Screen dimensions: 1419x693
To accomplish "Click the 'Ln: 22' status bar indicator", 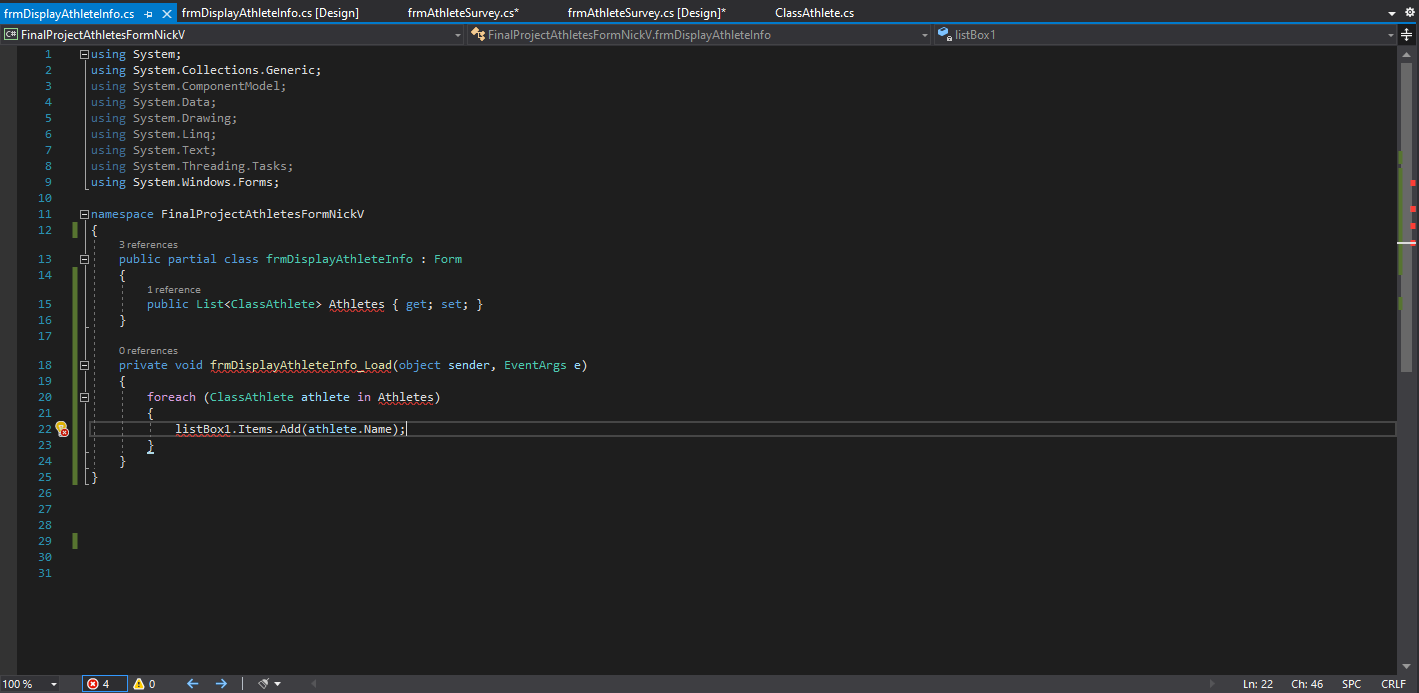I will click(x=1258, y=684).
